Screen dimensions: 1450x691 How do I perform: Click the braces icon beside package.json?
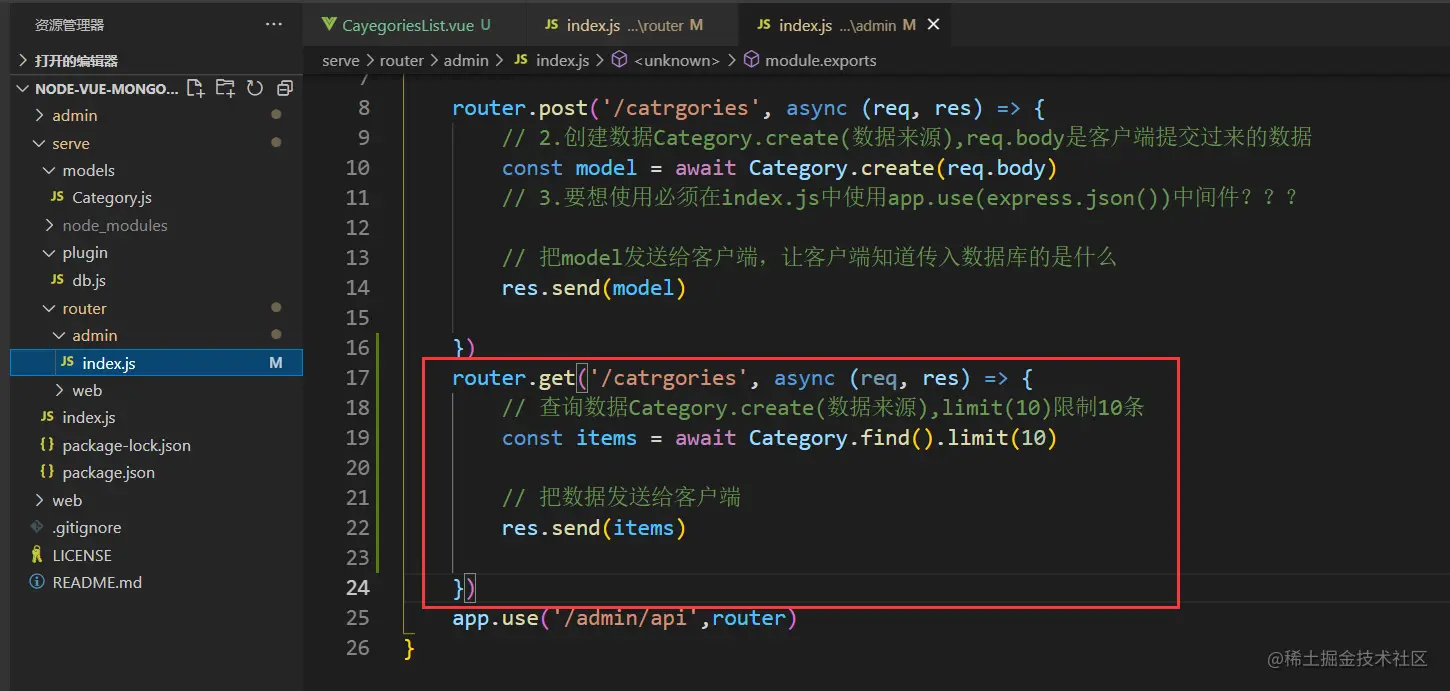(47, 472)
